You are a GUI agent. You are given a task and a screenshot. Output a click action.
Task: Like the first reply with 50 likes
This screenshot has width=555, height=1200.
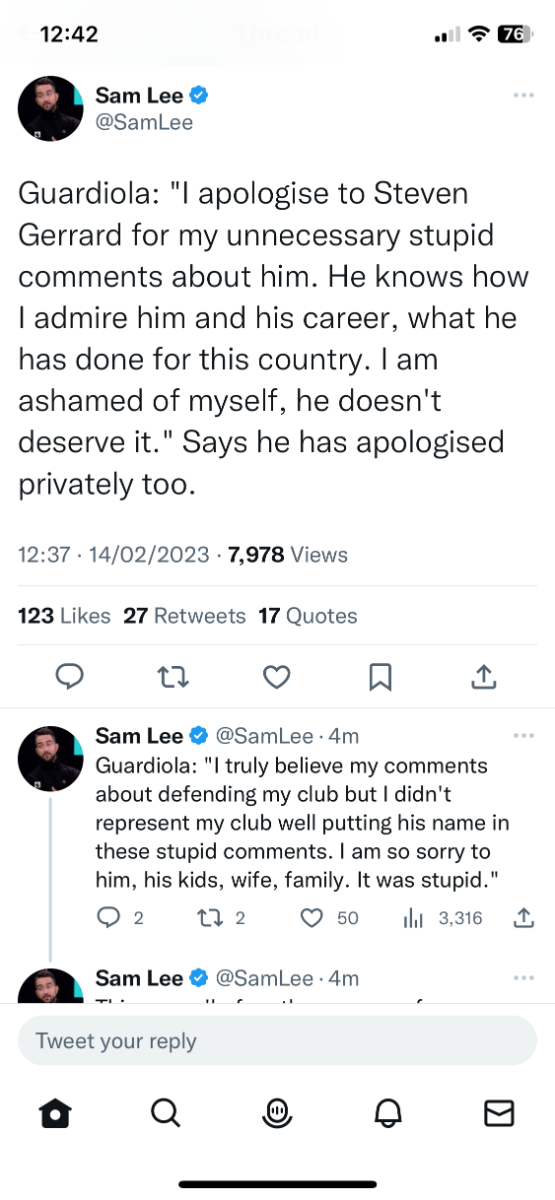click(329, 917)
